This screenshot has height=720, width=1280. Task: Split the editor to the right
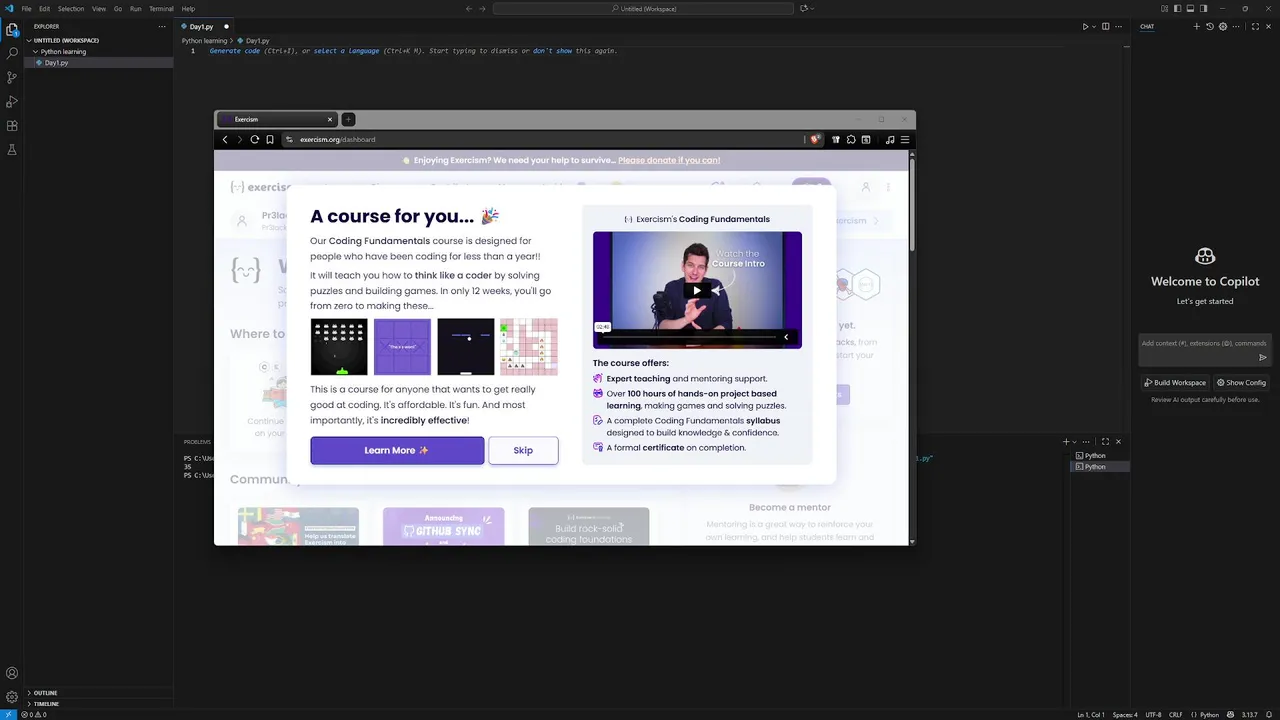click(1105, 26)
